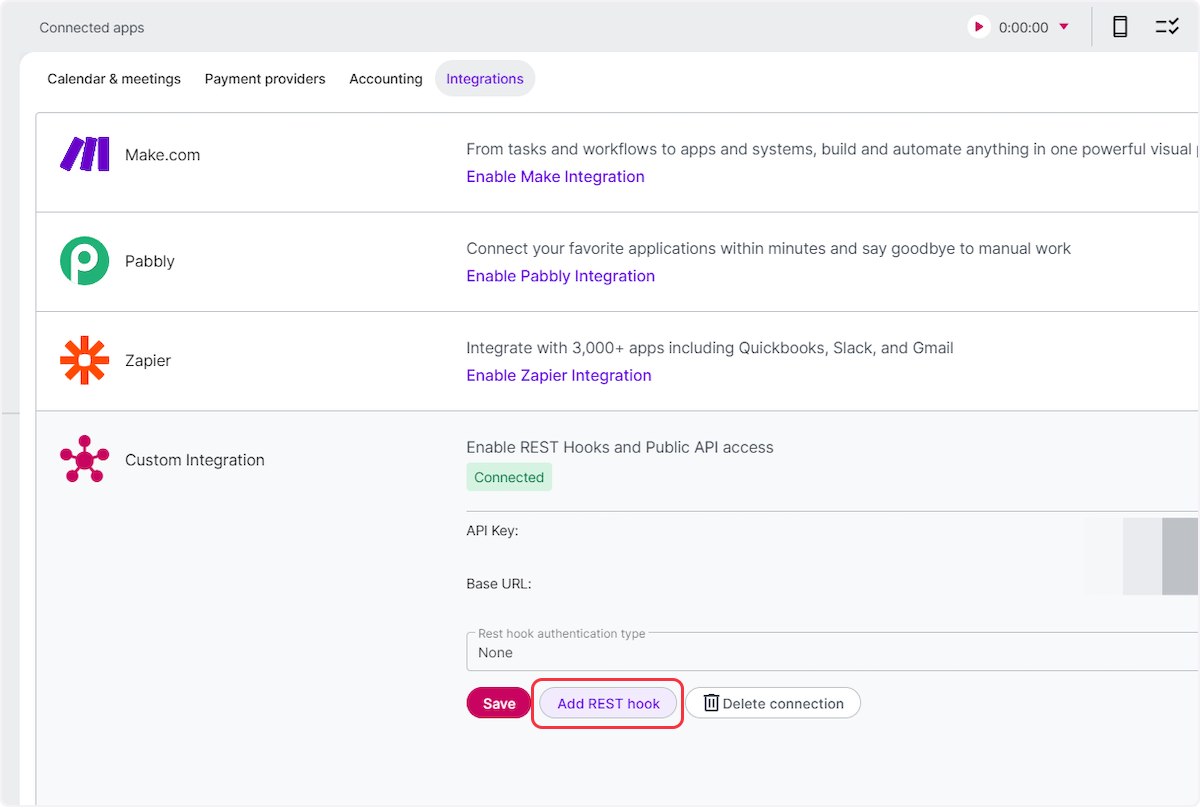Click the Zapier description mentioning Quickbooks
The image size is (1200, 807).
(710, 348)
